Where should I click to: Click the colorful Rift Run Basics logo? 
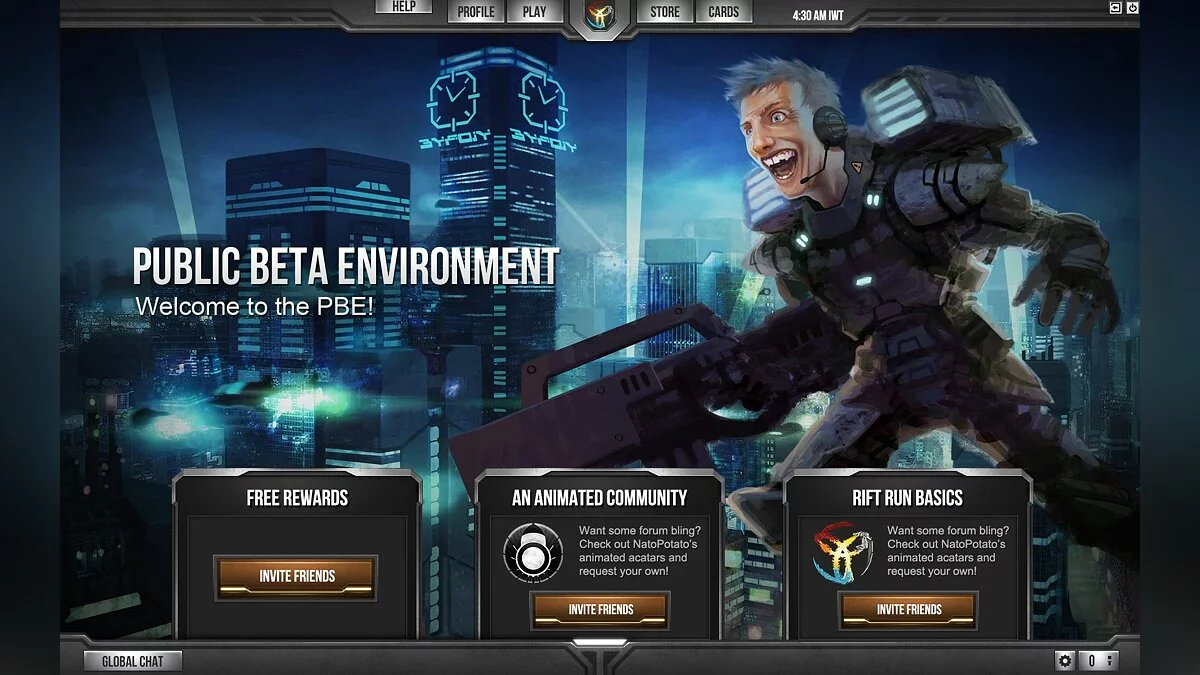(x=842, y=552)
